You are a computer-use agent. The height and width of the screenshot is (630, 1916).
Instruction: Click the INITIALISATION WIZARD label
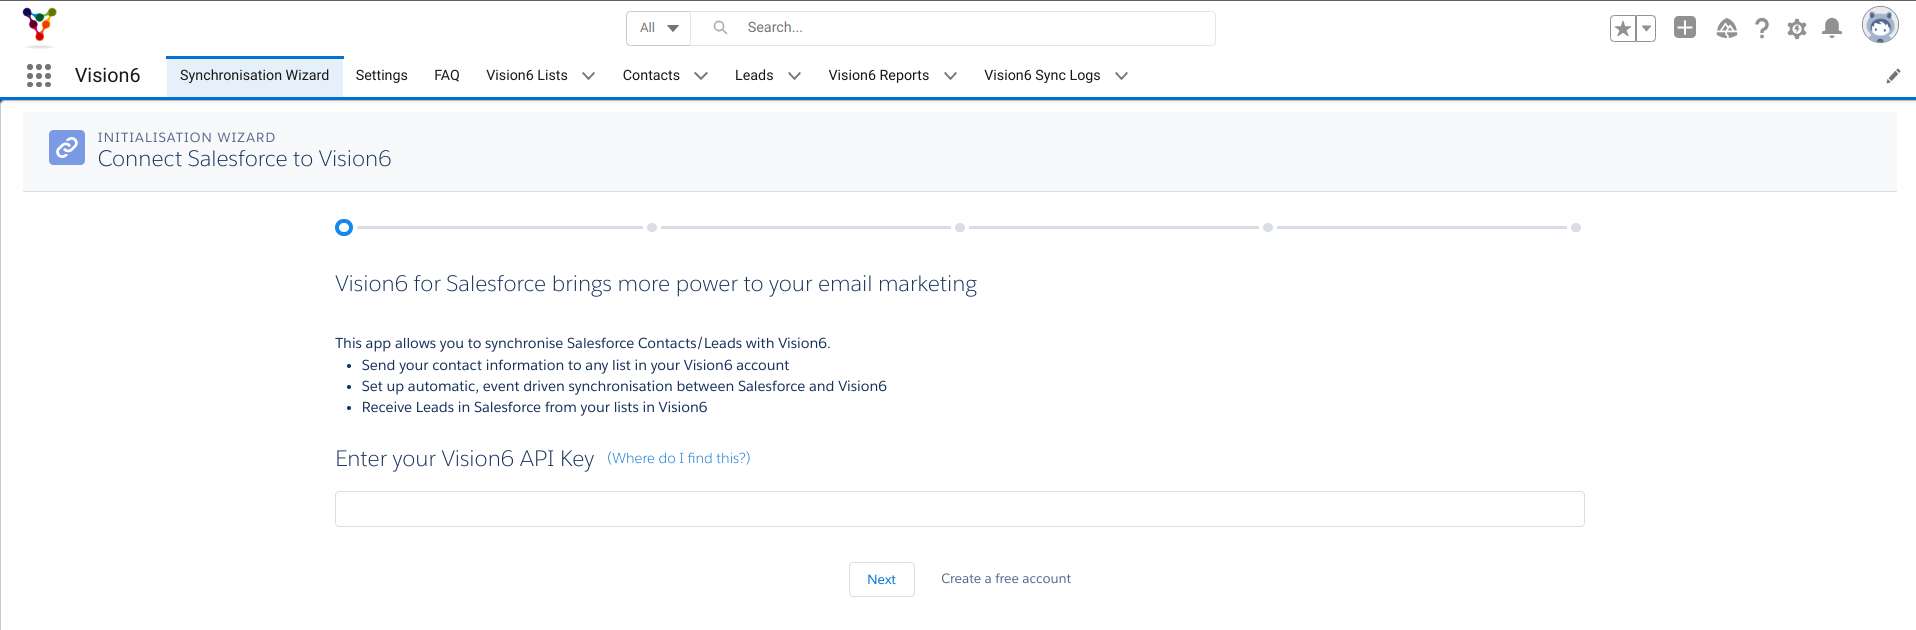(x=187, y=138)
